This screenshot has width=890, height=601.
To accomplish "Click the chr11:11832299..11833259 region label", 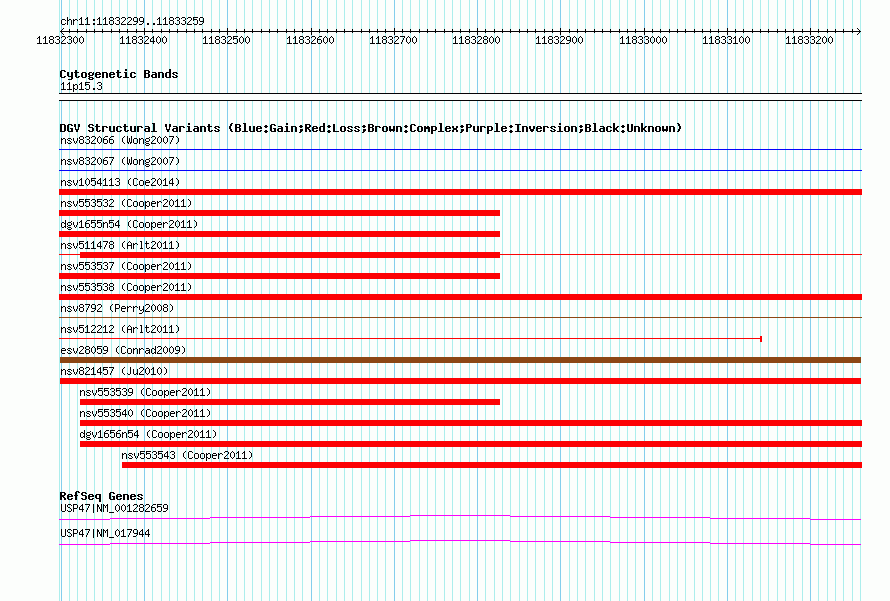I will coord(132,21).
